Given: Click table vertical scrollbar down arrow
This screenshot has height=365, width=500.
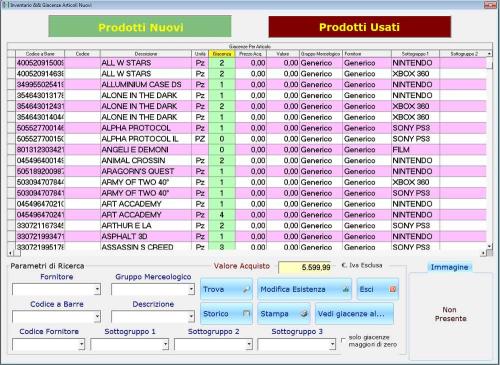Looking at the screenshot, I should click(x=489, y=247).
